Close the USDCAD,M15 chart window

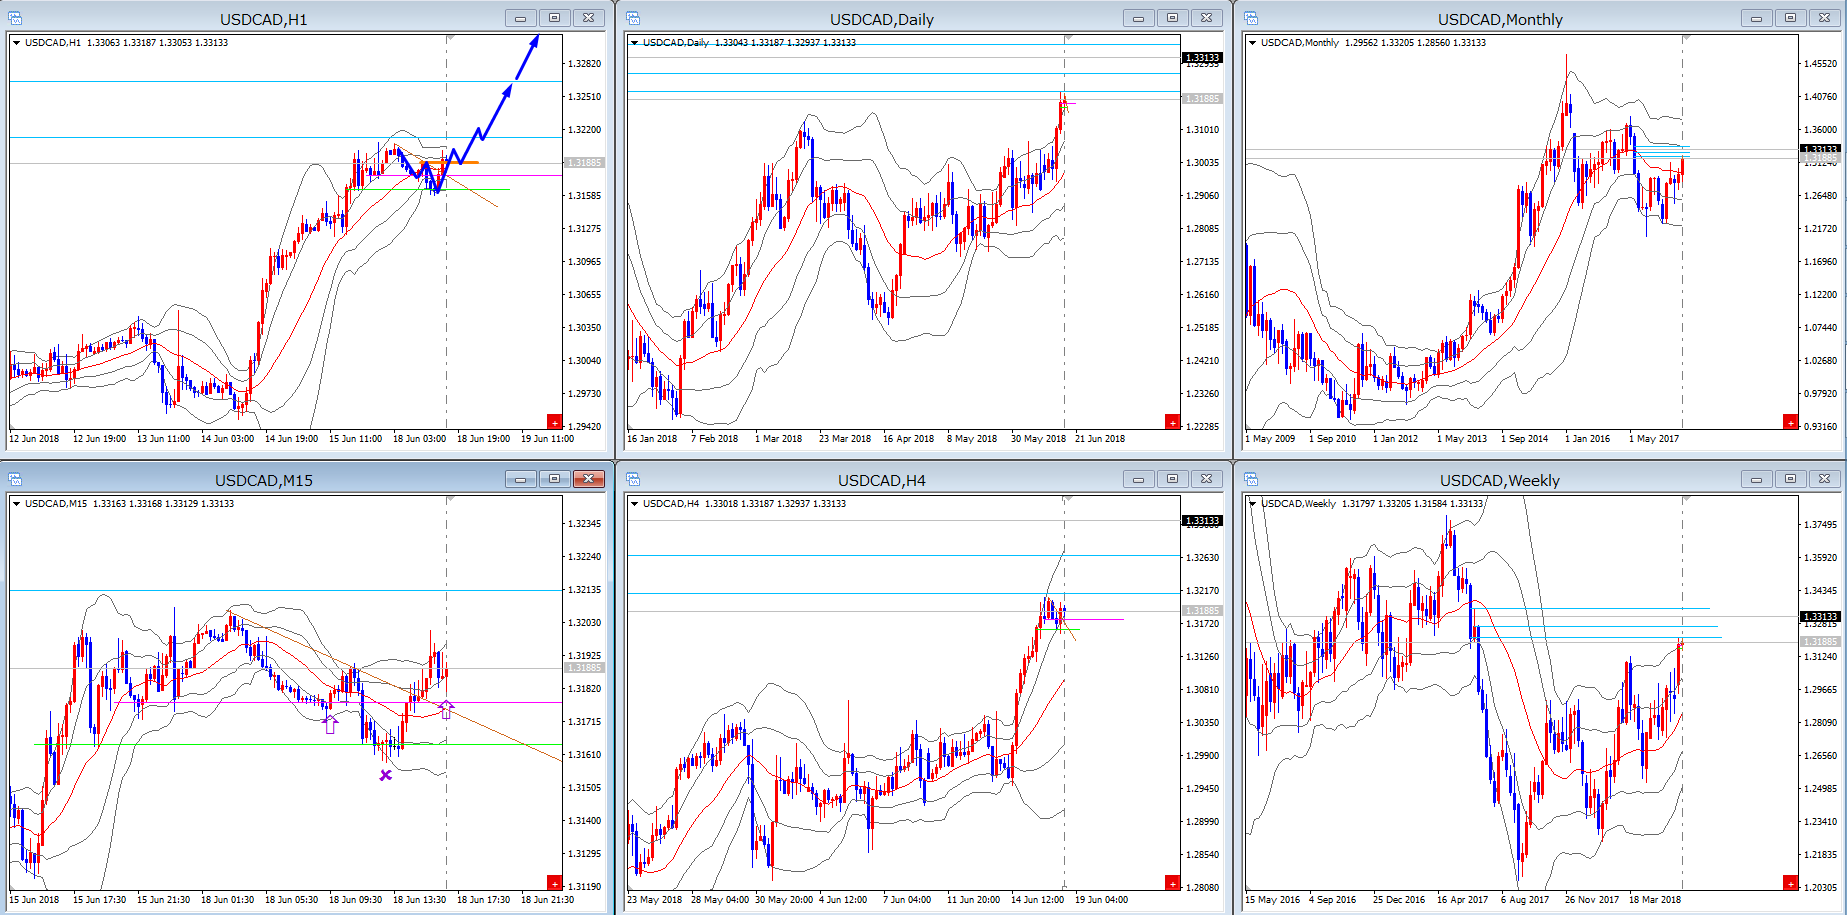click(x=589, y=479)
